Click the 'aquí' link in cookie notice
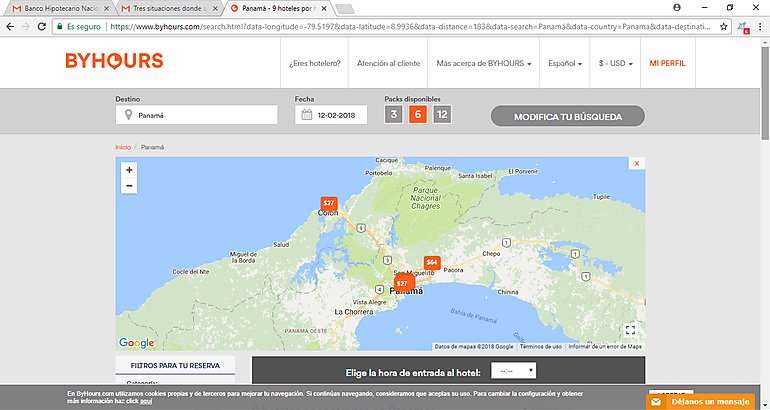Image resolution: width=770 pixels, height=410 pixels. click(146, 401)
